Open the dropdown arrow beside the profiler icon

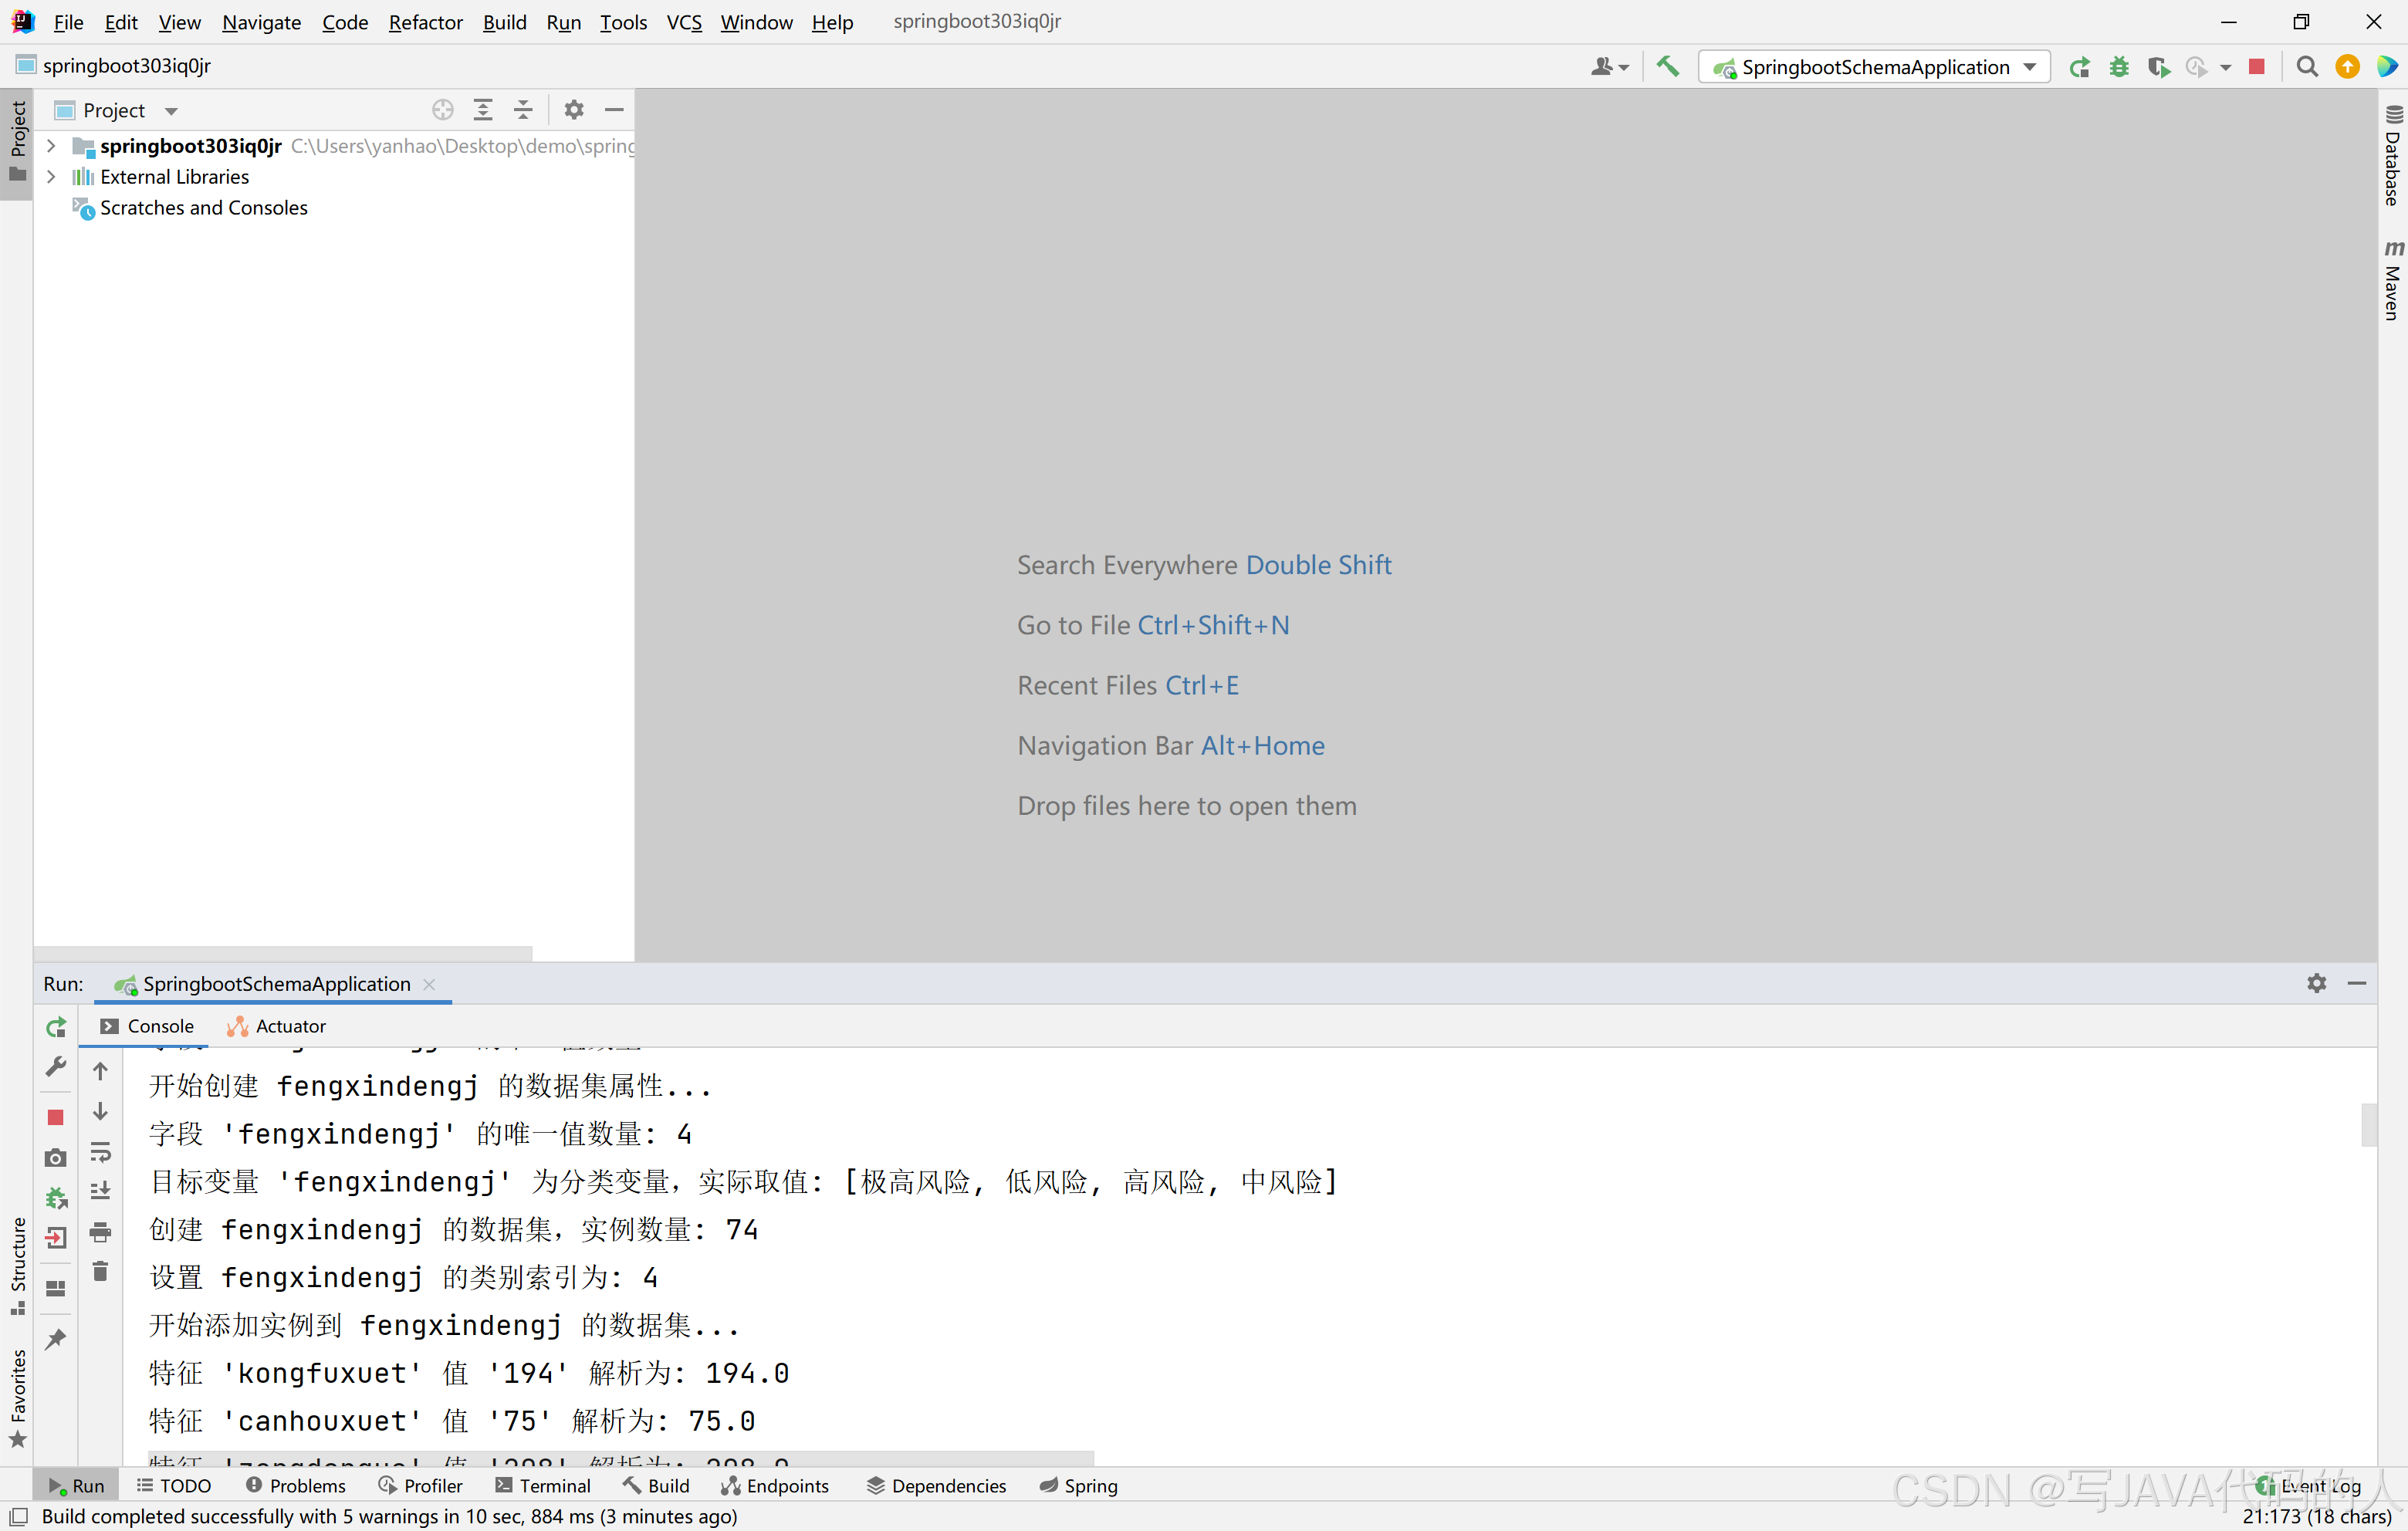[x=2225, y=67]
